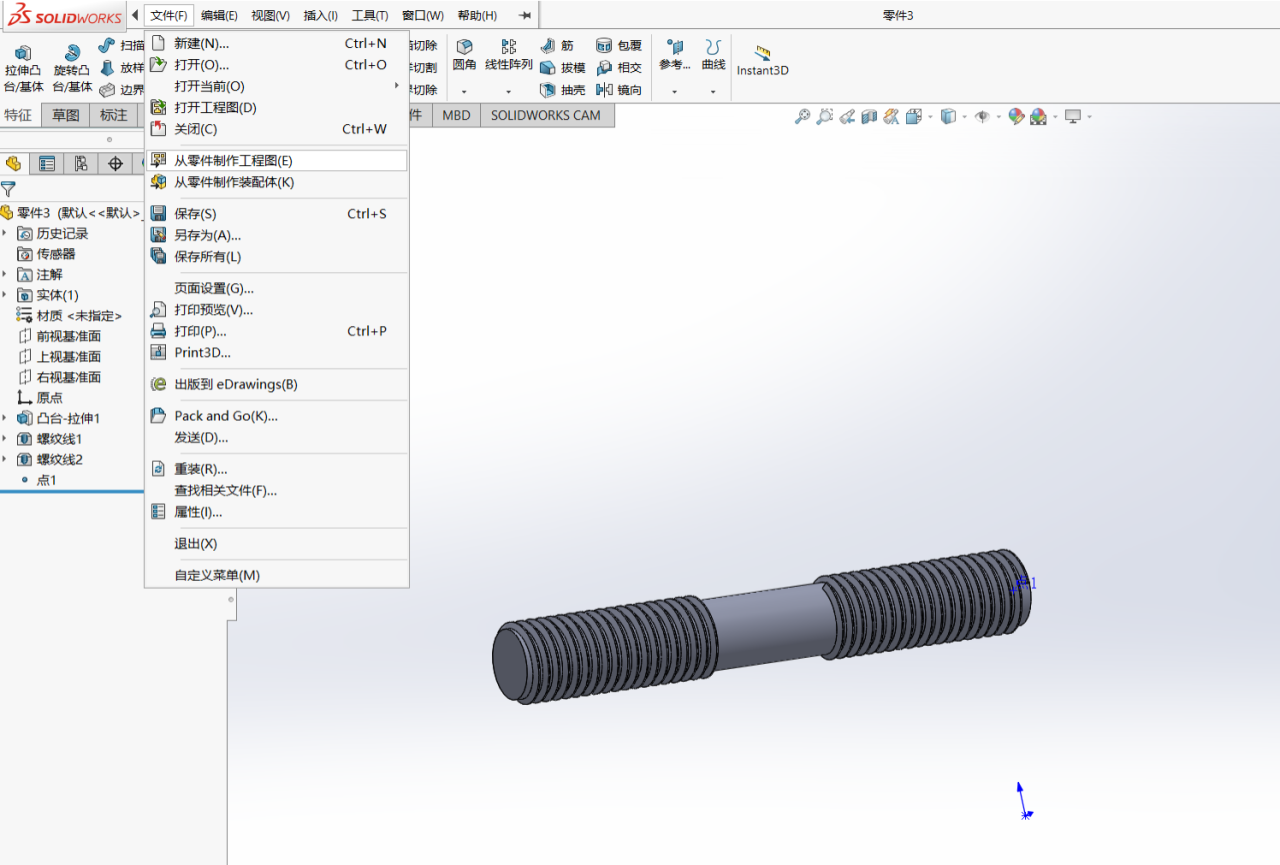Open the 编辑(E) menu
The height and width of the screenshot is (865, 1280).
219,15
